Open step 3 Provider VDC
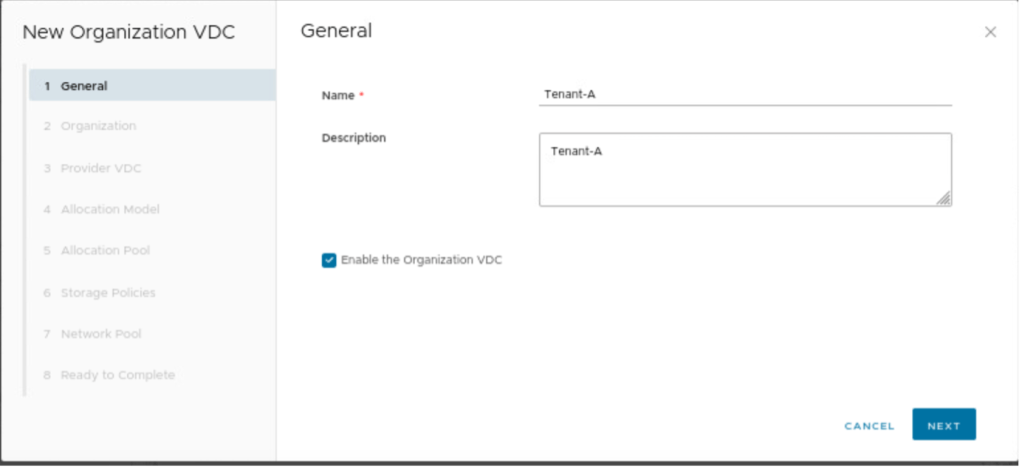Screen dimensions: 1022x469 click(100, 168)
